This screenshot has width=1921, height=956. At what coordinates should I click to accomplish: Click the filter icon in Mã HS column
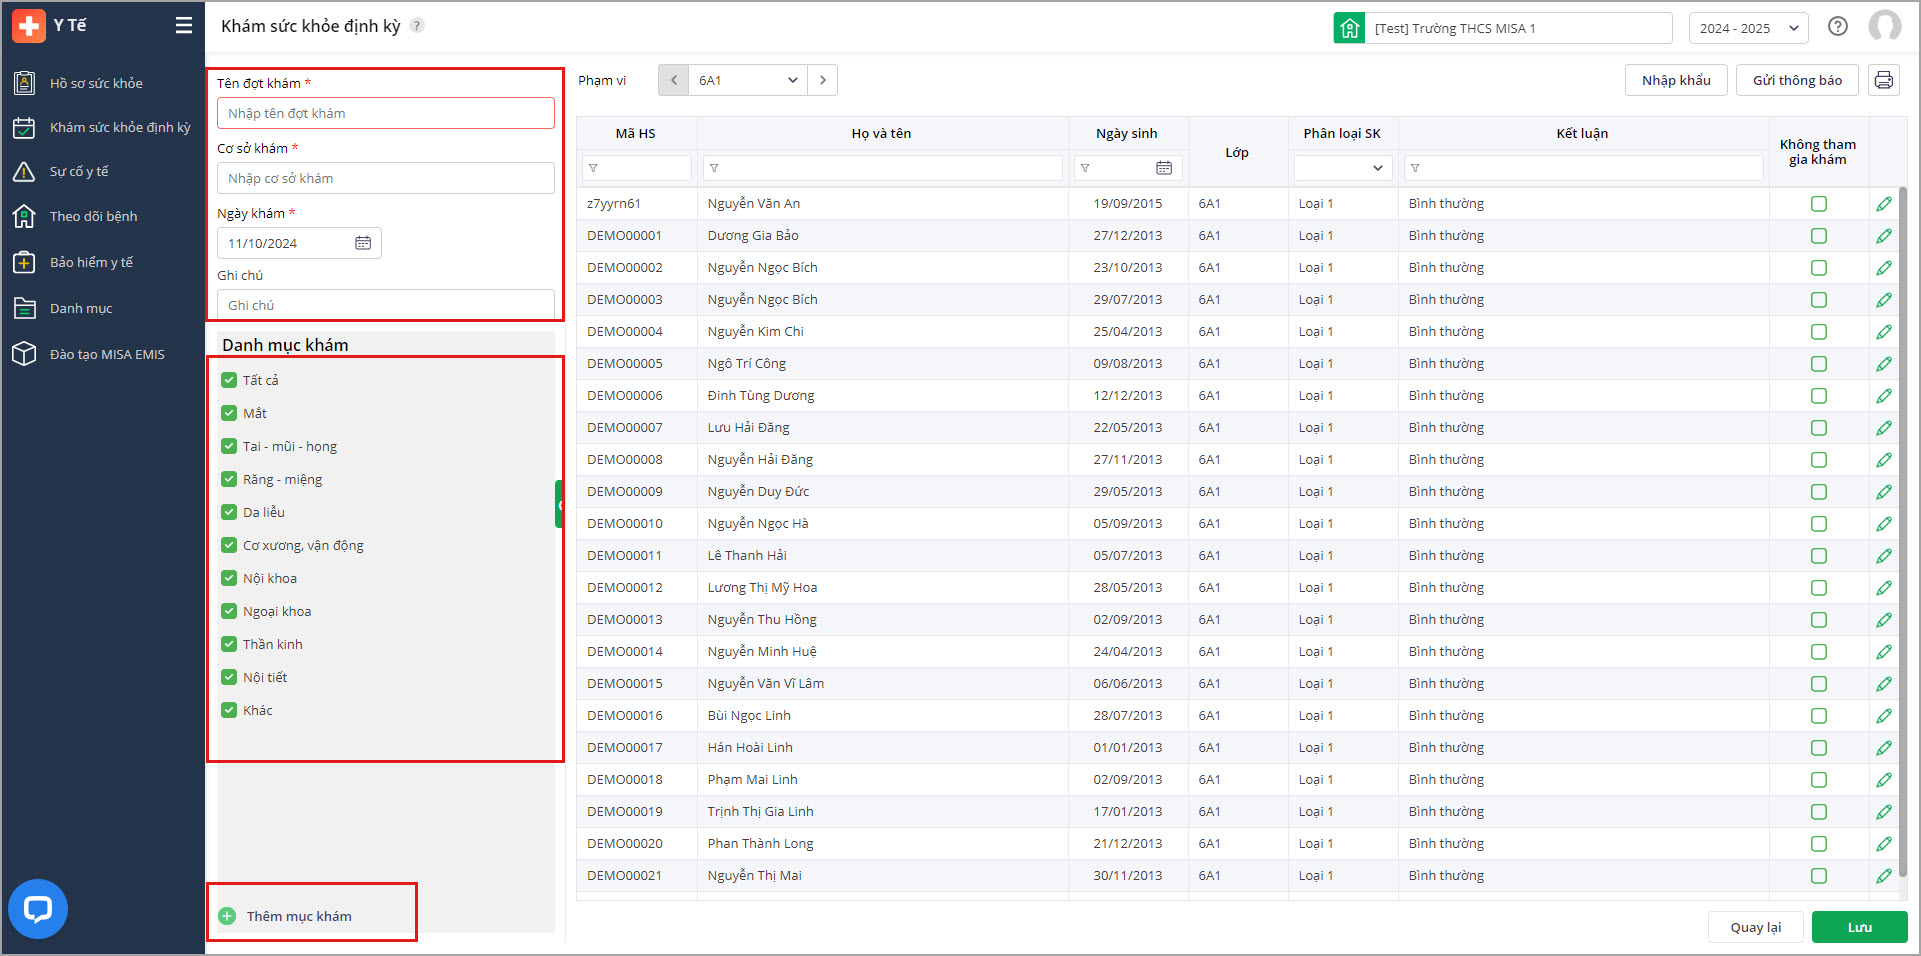[x=593, y=168]
